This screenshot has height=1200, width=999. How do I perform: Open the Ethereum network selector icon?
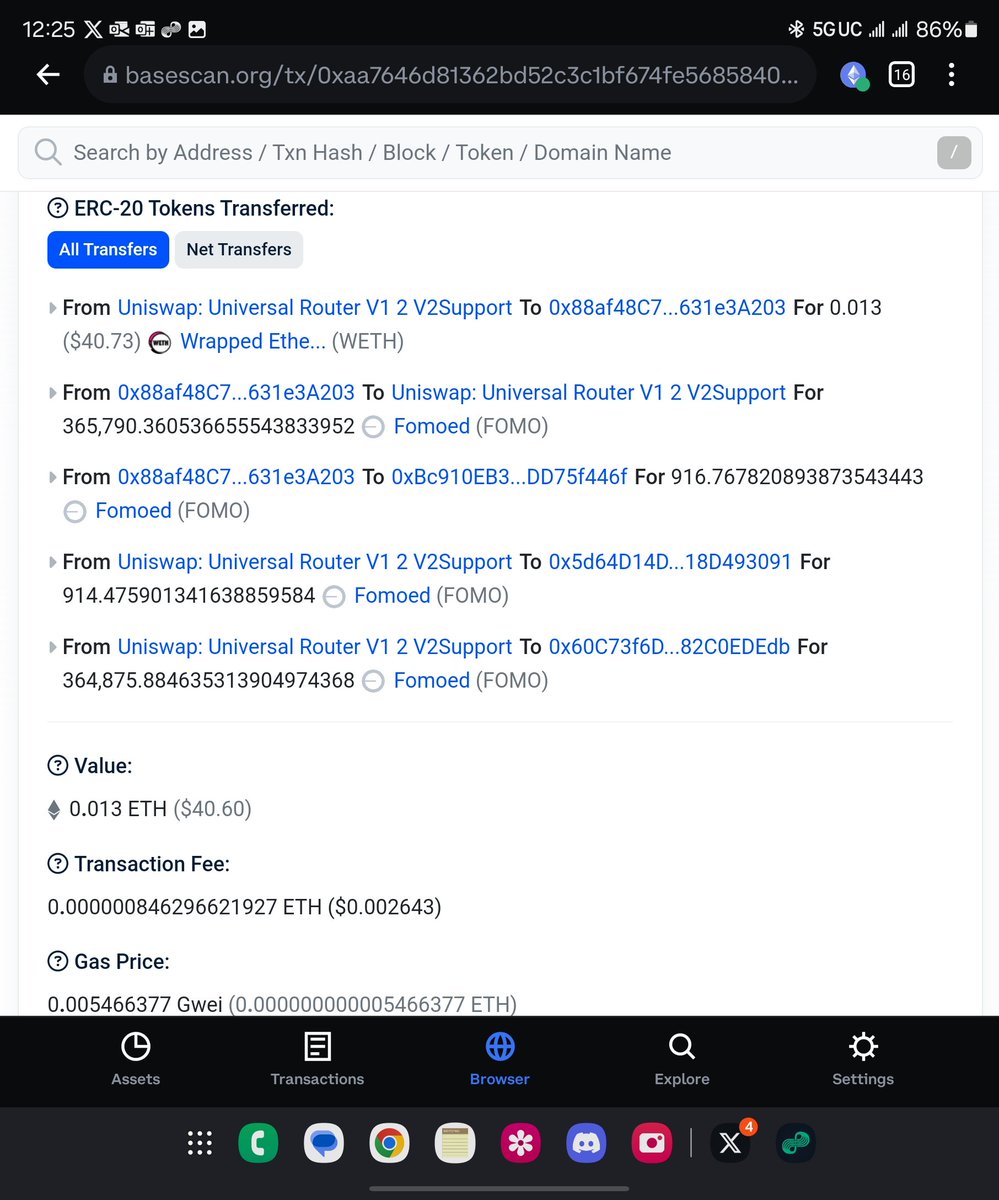click(854, 75)
